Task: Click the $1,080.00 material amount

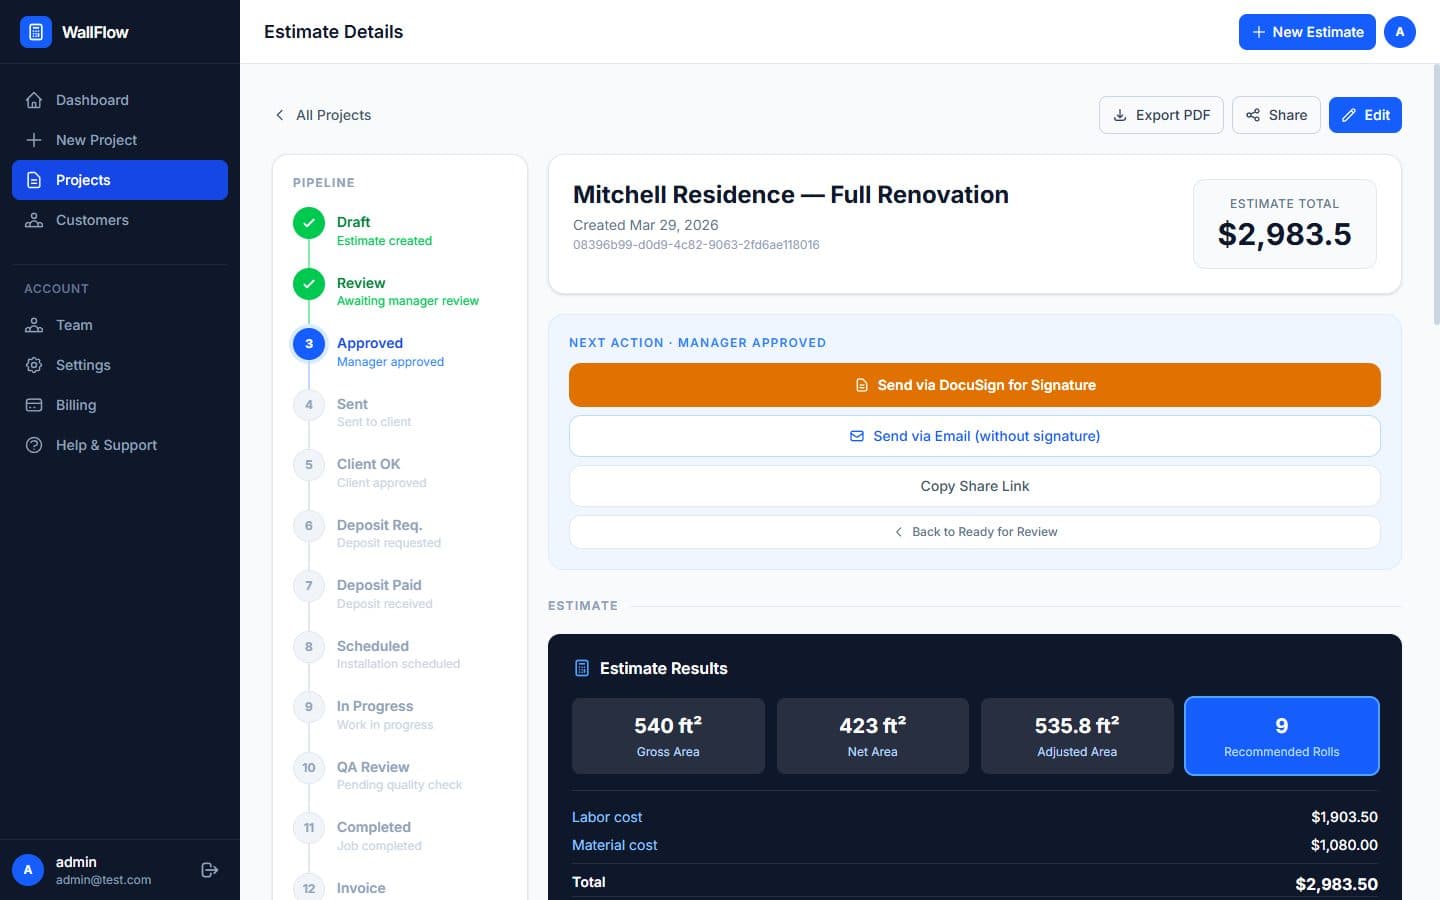Action: (x=1344, y=845)
